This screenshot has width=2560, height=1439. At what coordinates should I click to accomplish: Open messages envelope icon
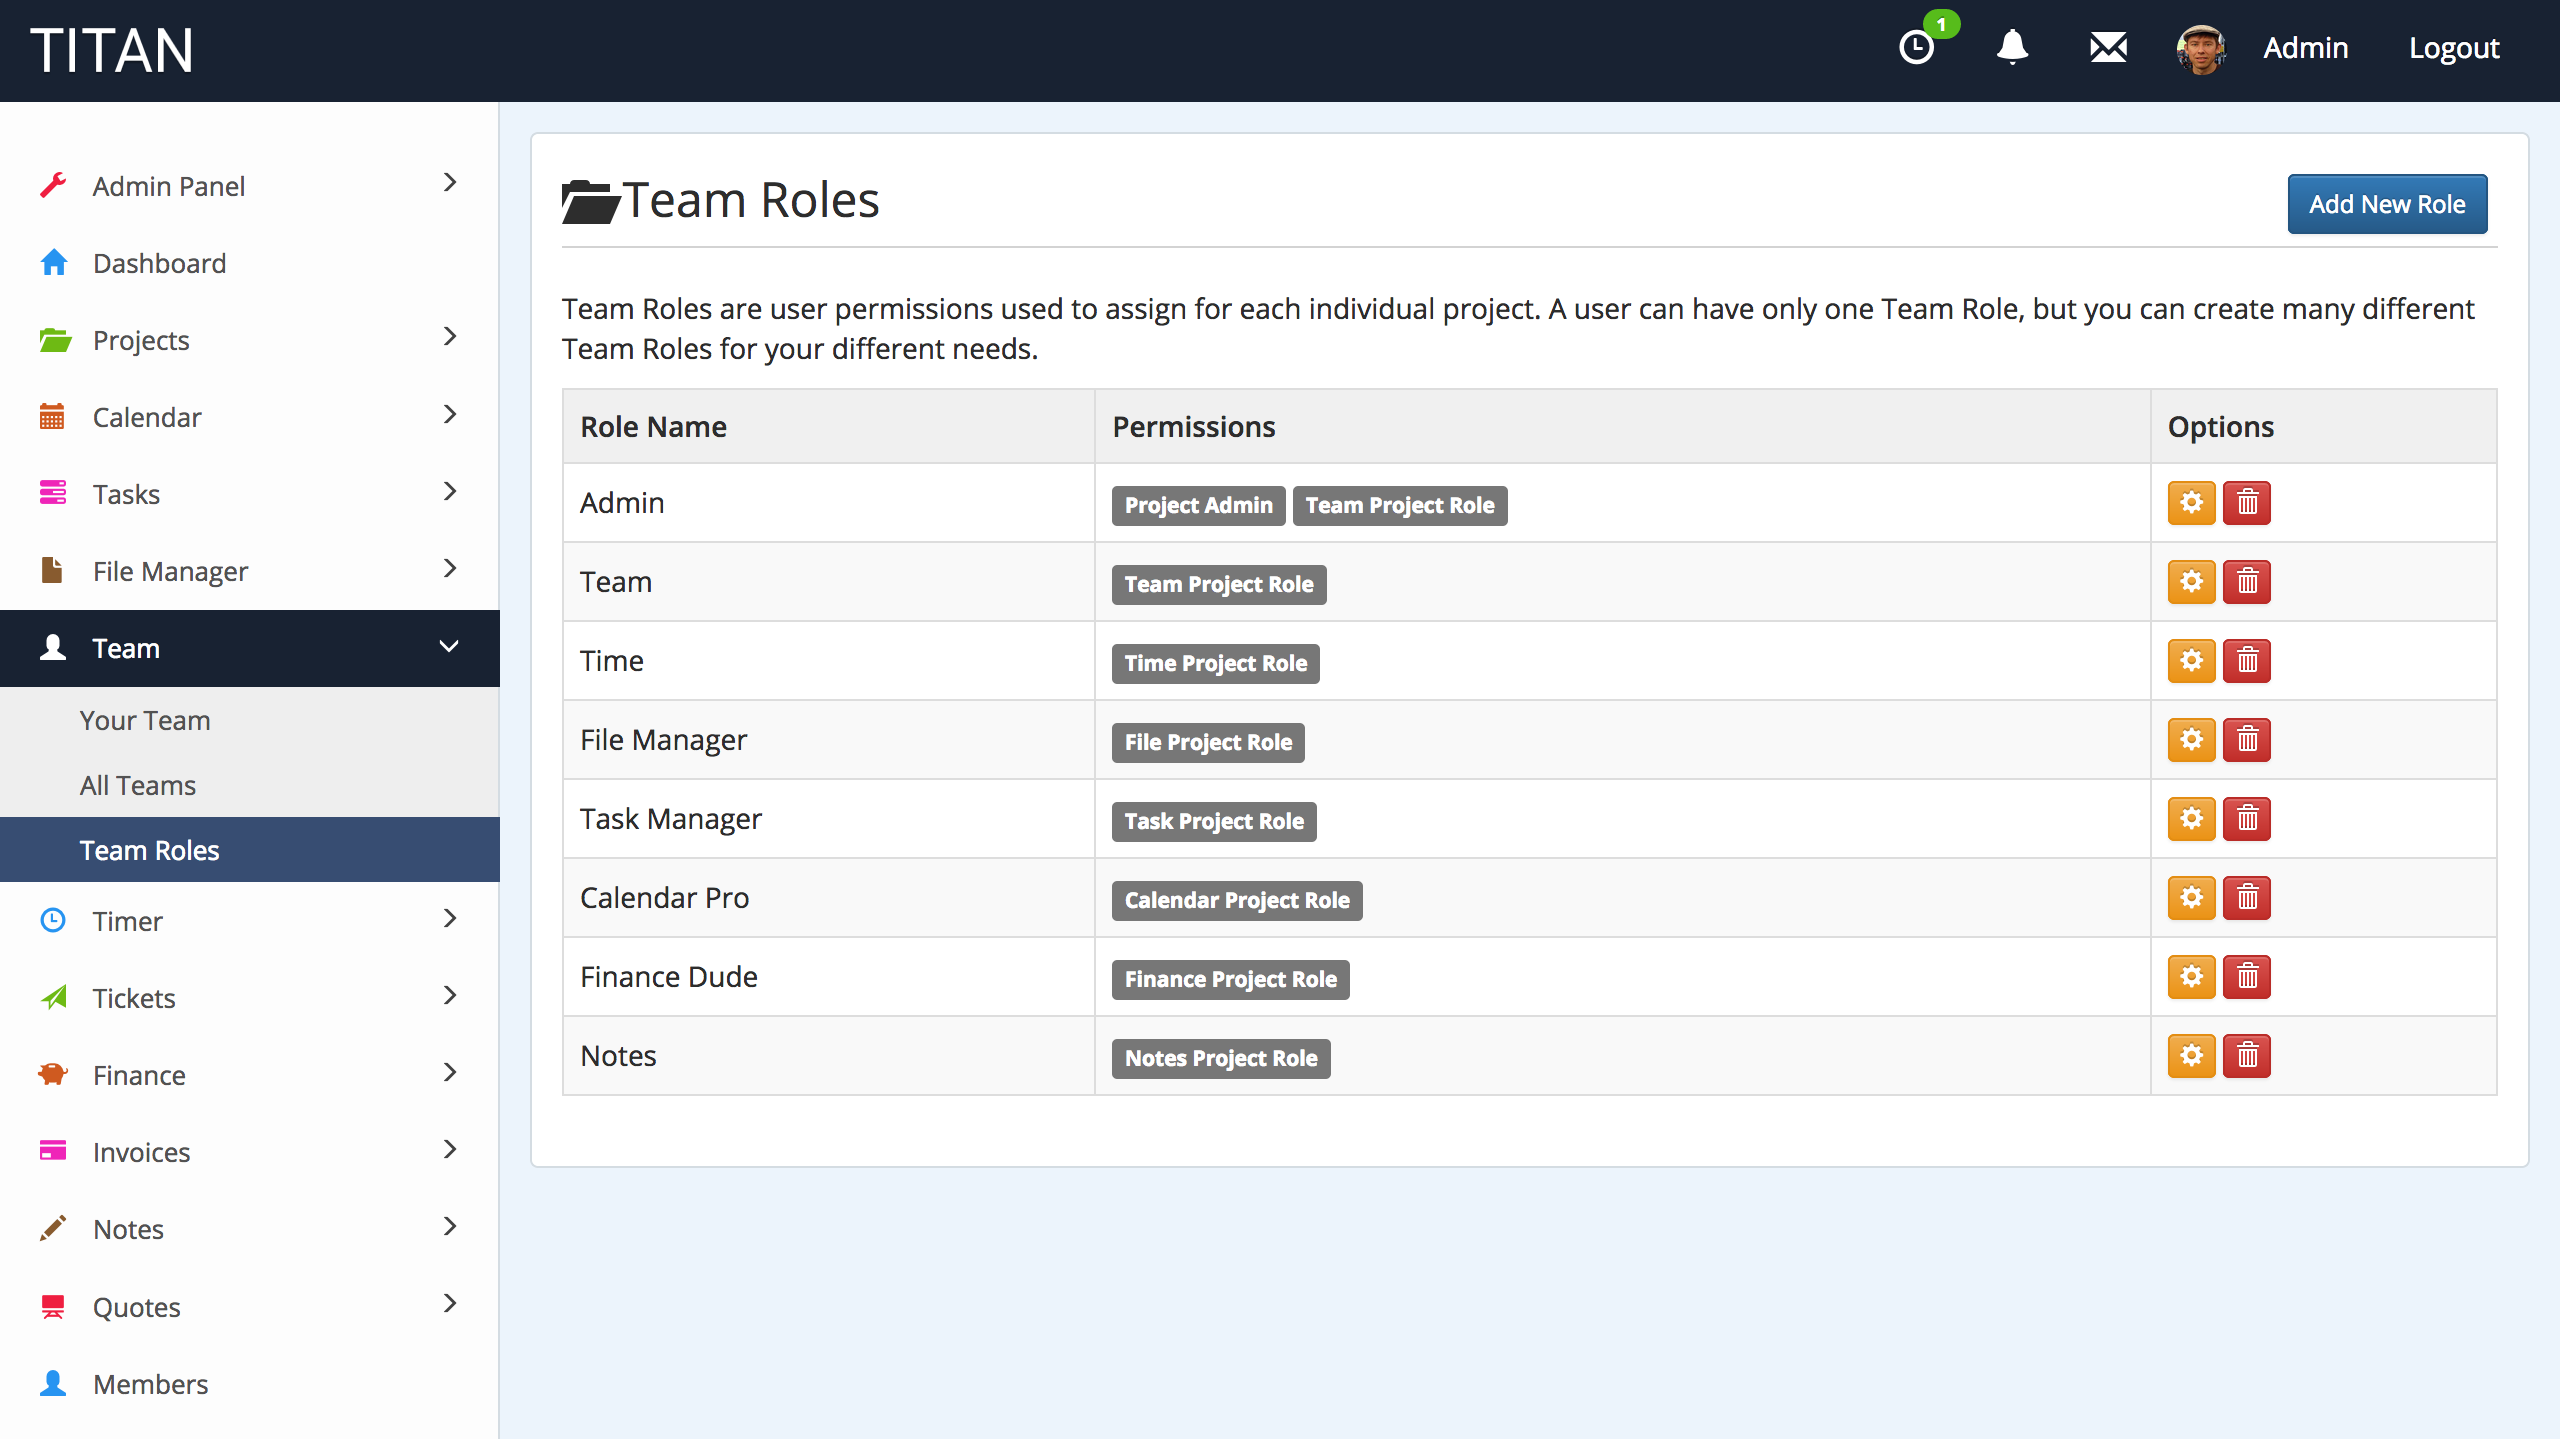(2108, 47)
